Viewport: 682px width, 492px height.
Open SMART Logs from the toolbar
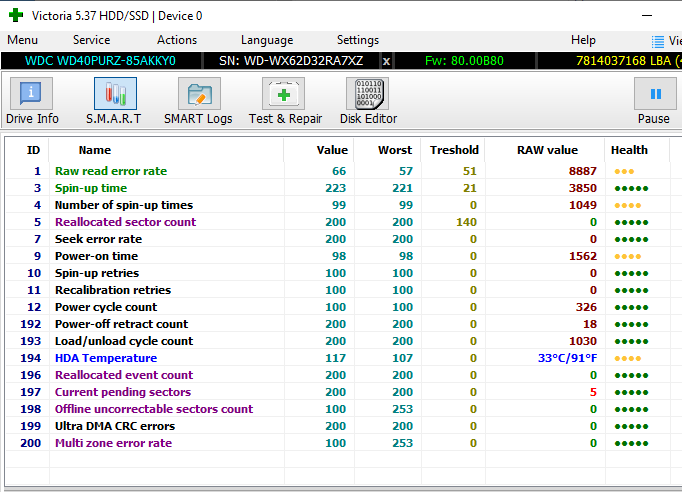(198, 101)
